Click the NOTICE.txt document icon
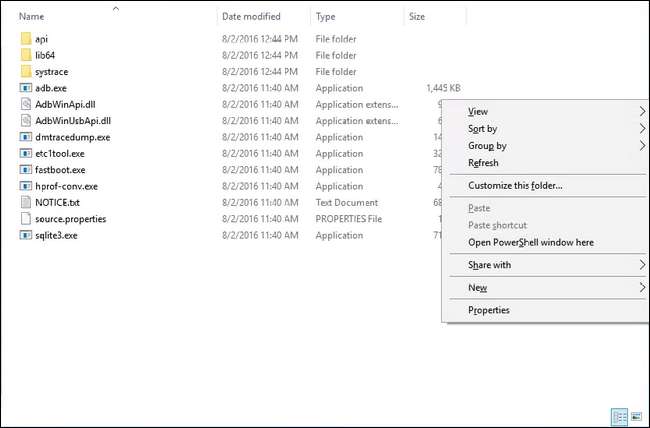Image resolution: width=650 pixels, height=428 pixels. 26,202
